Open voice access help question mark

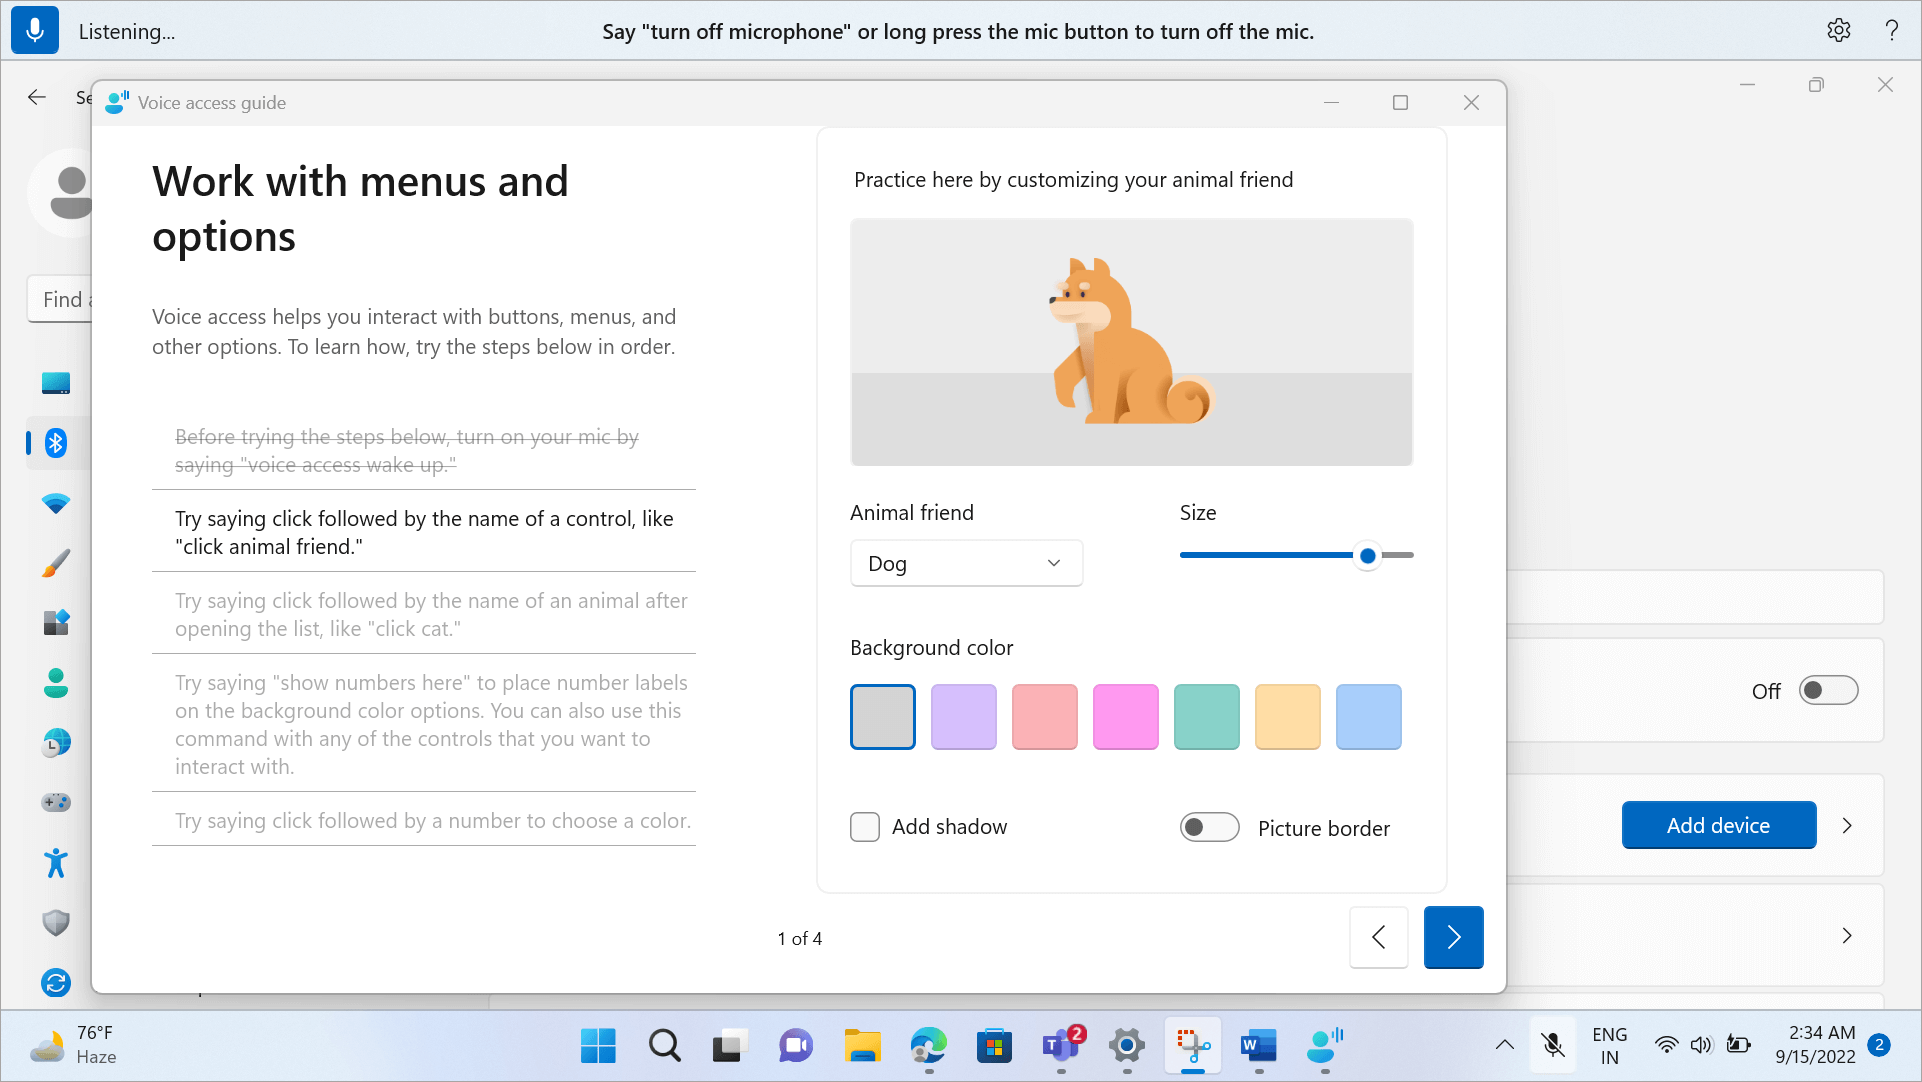1891,30
